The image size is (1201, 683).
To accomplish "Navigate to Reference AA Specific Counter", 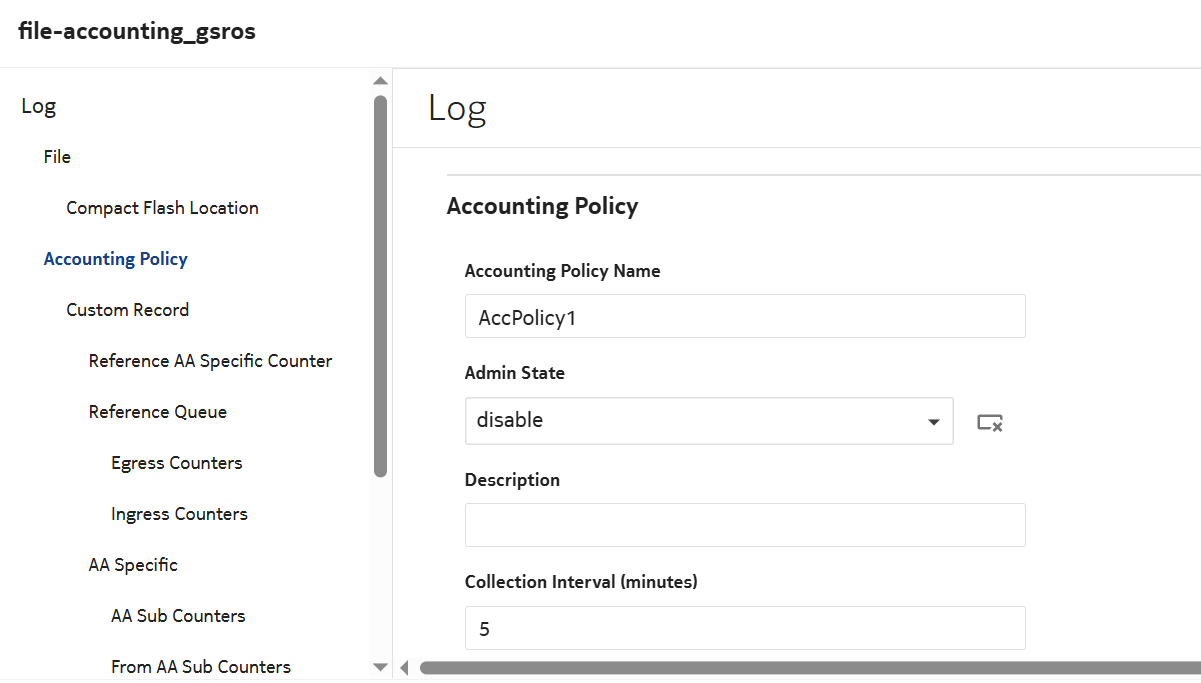I will pyautogui.click(x=210, y=361).
